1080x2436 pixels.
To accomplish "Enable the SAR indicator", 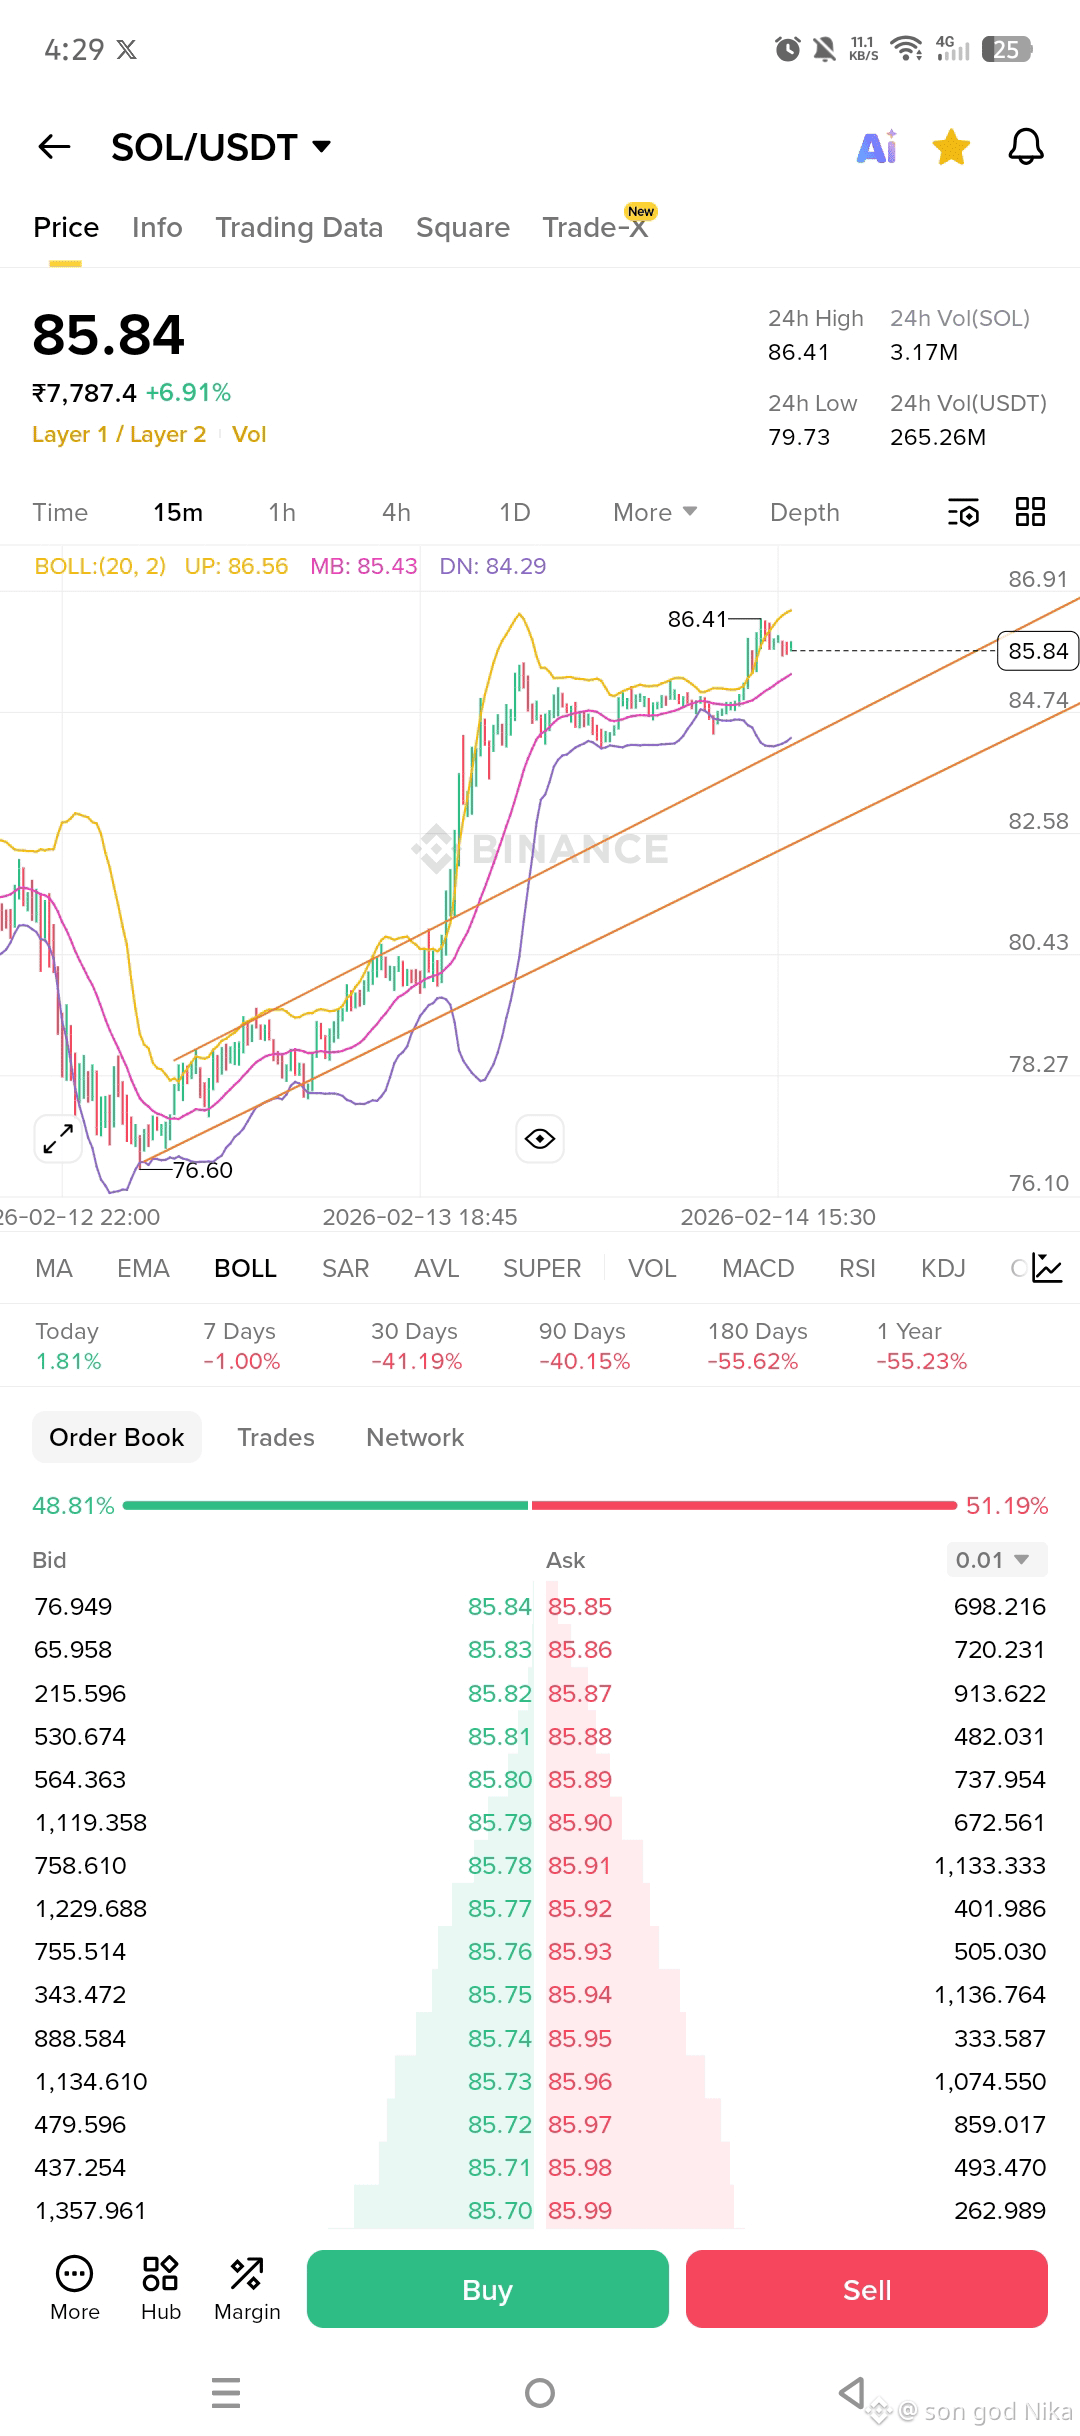I will pos(345,1268).
